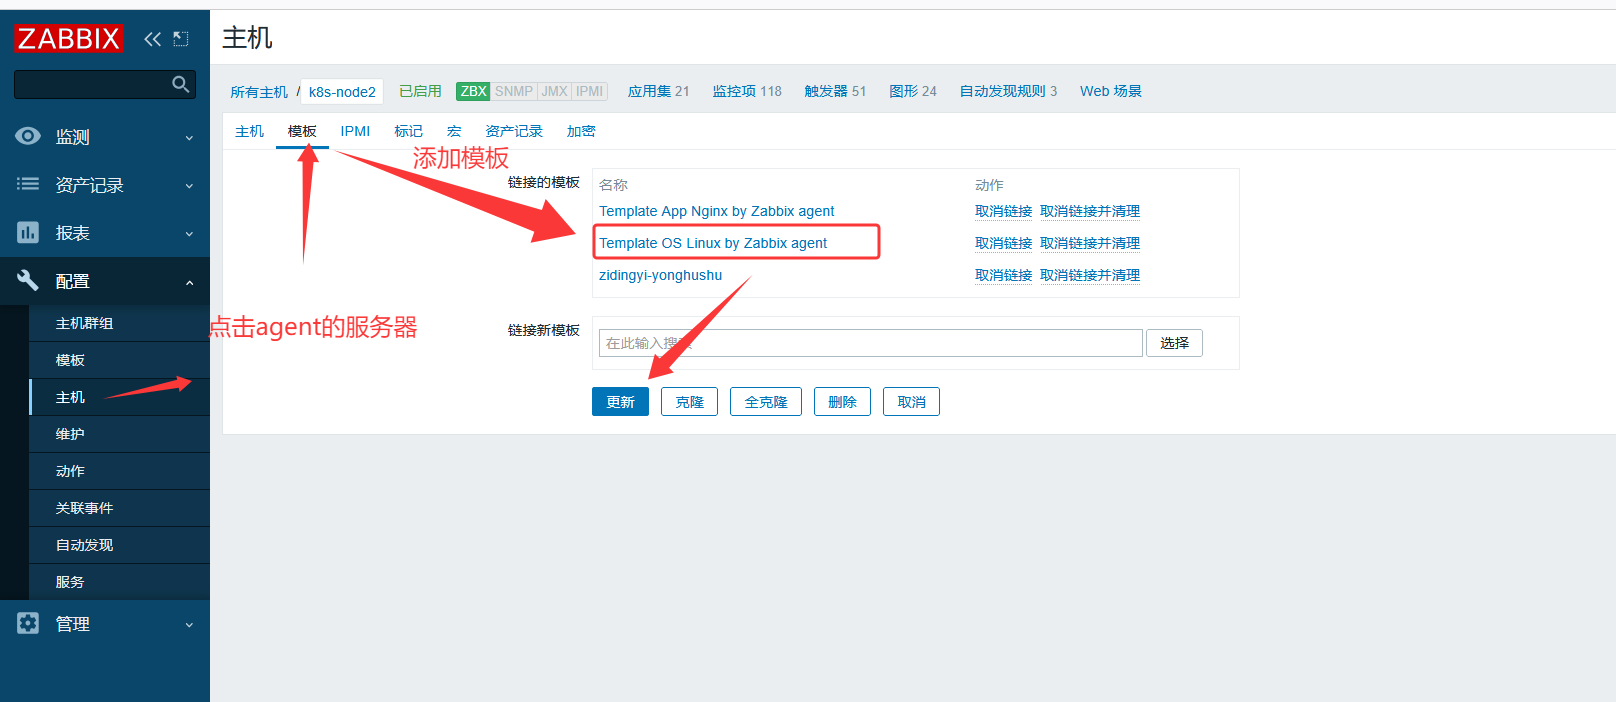Open 维护 in the sidebar
Viewport: 1616px width, 702px height.
[119, 434]
